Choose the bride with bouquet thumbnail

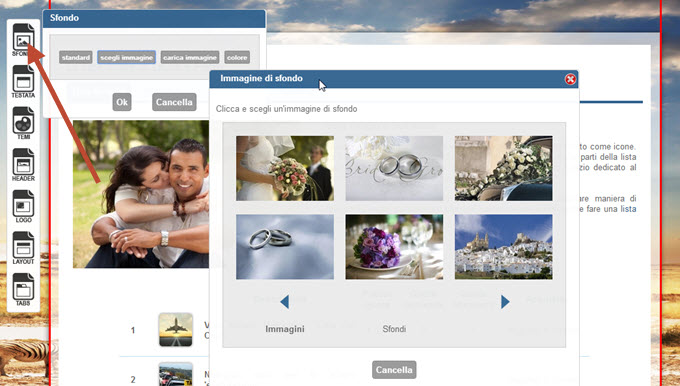[285, 168]
